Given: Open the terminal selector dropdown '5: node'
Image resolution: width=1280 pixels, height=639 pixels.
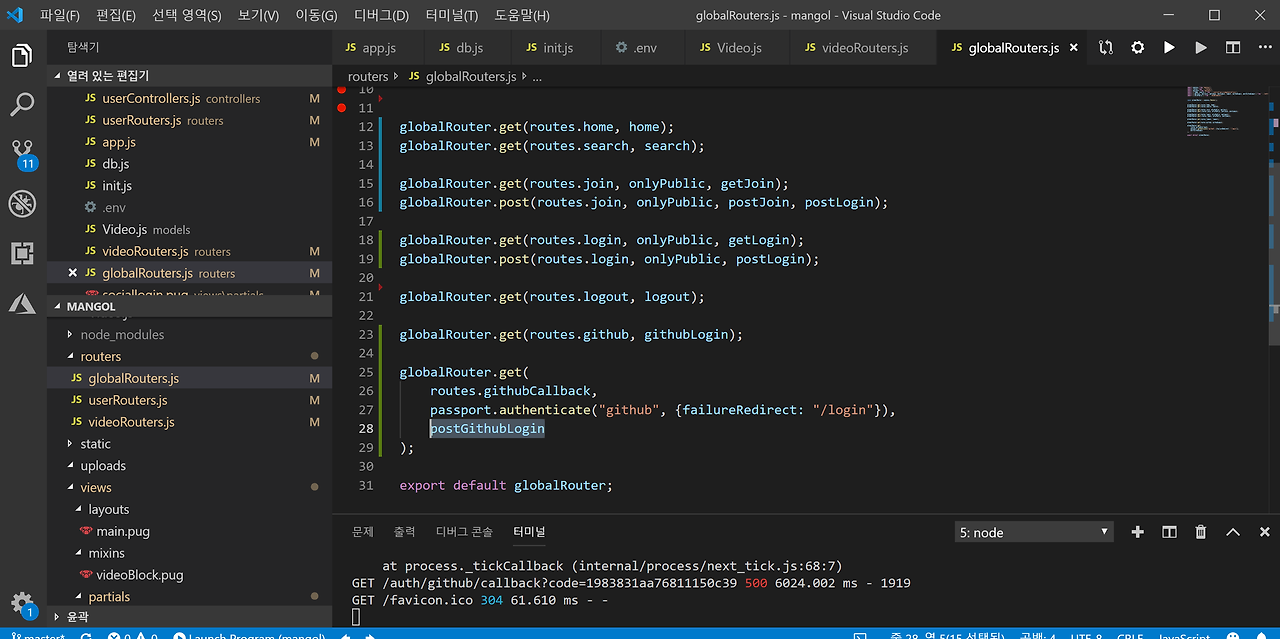Looking at the screenshot, I should 1033,532.
